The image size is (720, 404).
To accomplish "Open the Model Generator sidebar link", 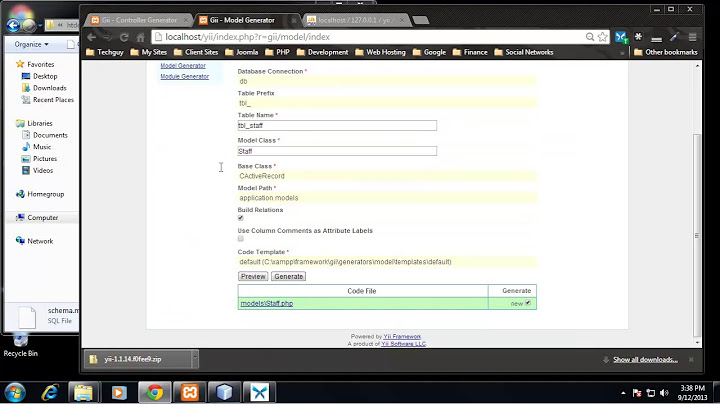I will (183, 66).
